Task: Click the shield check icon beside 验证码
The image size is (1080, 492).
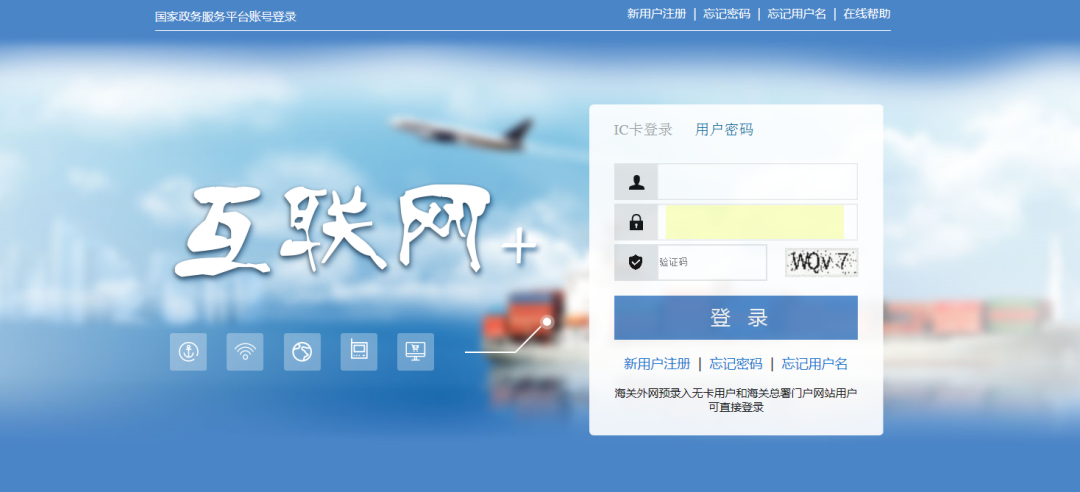Action: (636, 262)
